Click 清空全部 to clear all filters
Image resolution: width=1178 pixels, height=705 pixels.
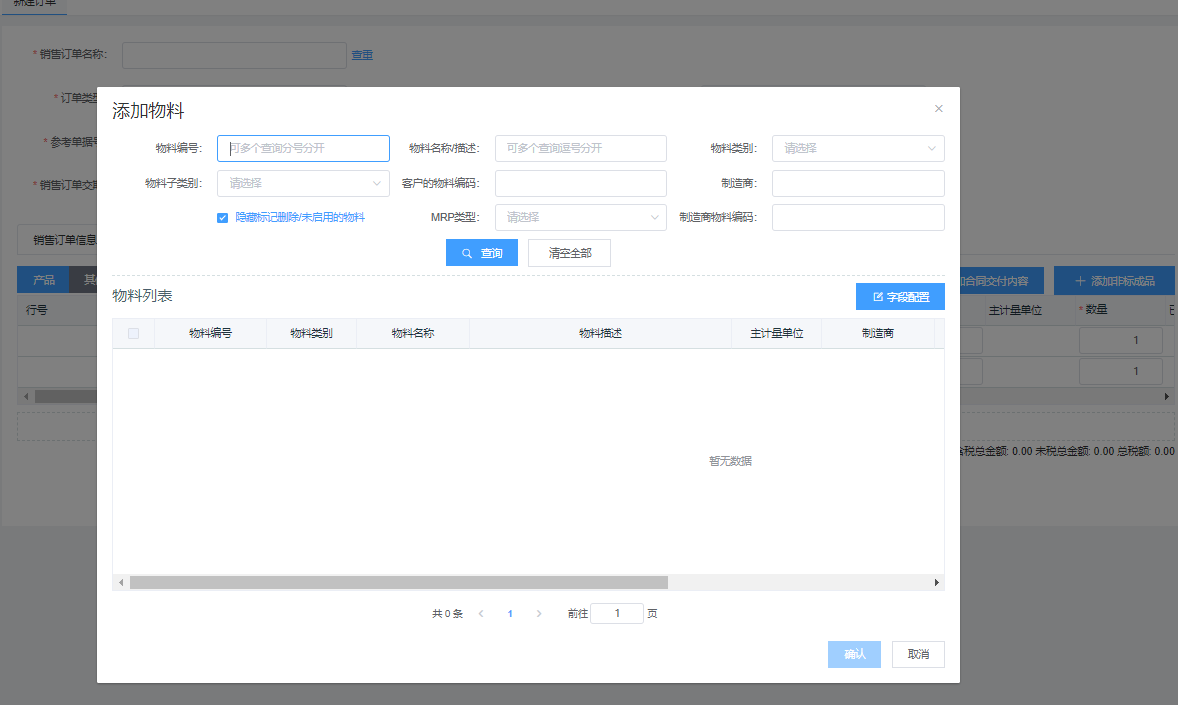click(x=569, y=253)
